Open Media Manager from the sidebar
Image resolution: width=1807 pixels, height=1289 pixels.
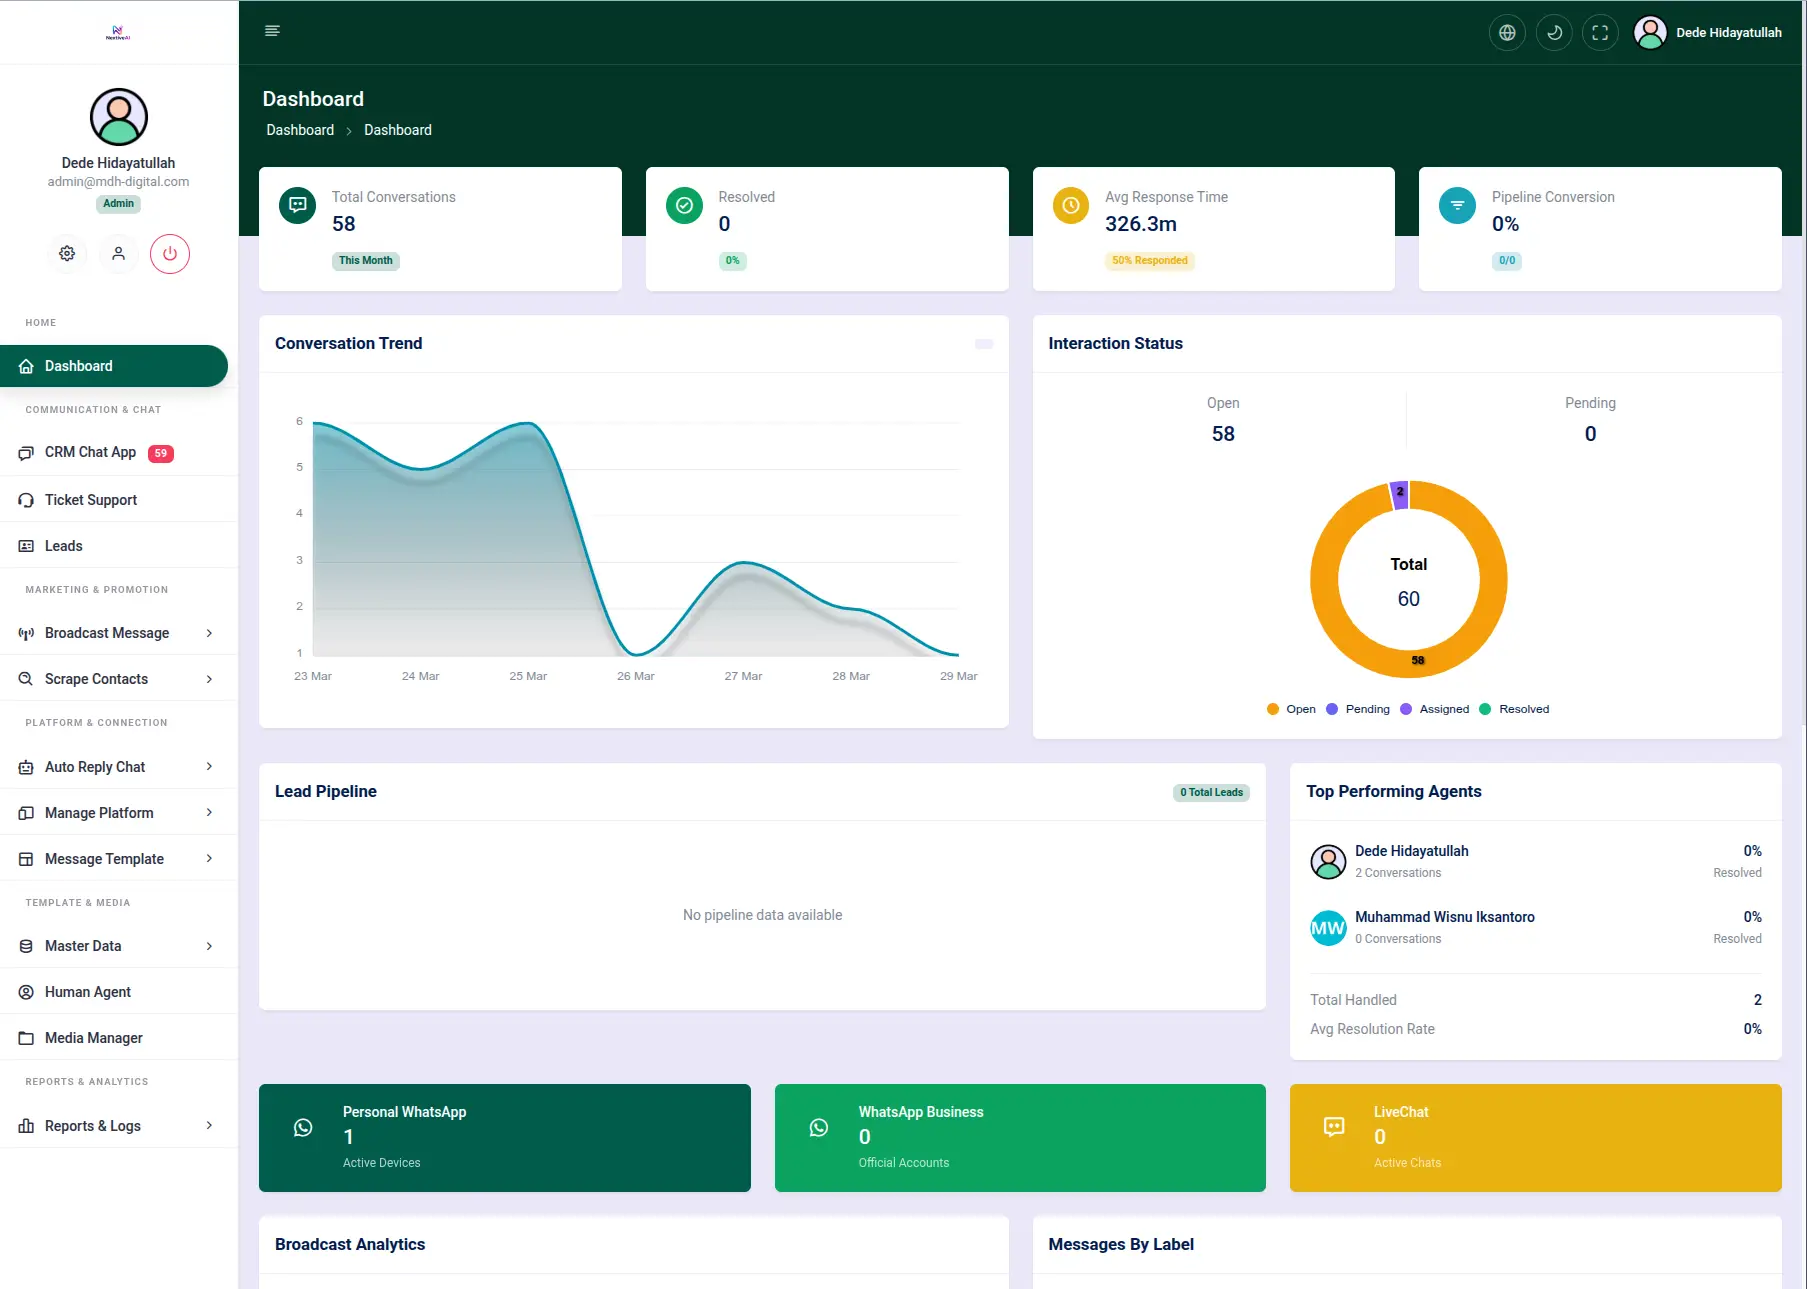(93, 1038)
